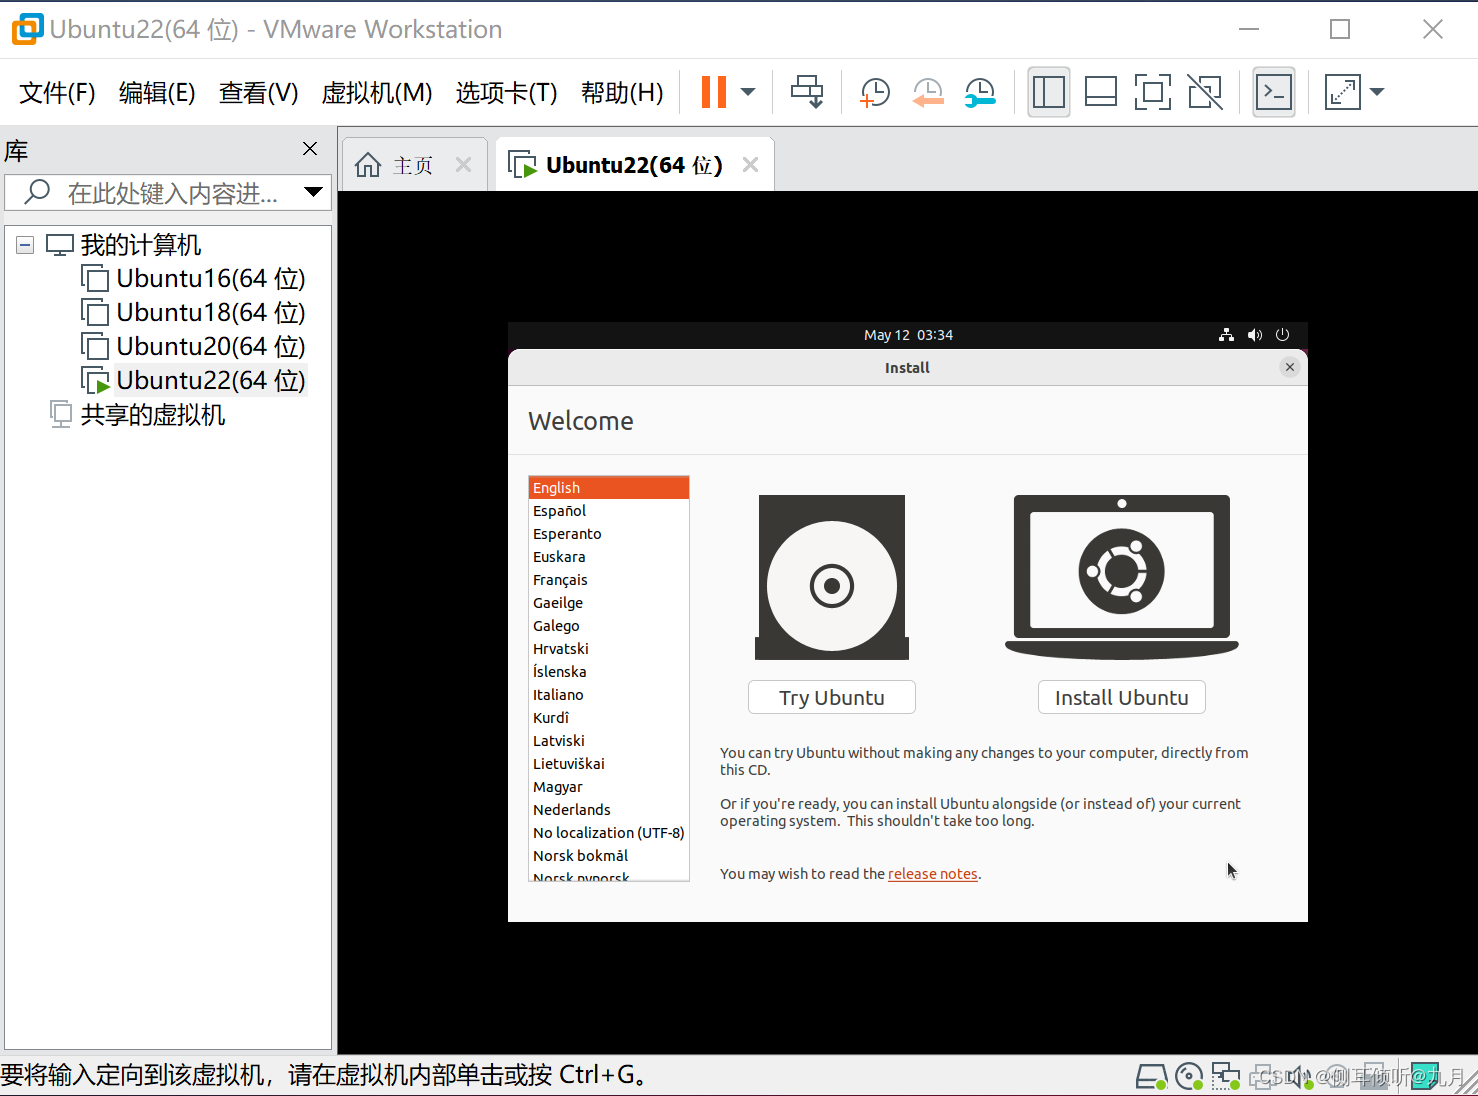Pick Norsk bokmål from the language list
1478x1096 pixels.
pos(609,856)
